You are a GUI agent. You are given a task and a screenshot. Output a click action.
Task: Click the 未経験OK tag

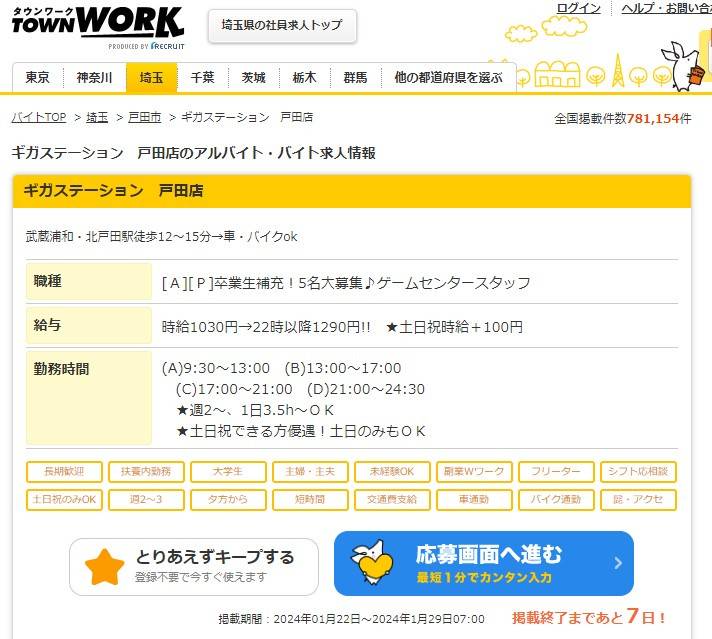(398, 472)
